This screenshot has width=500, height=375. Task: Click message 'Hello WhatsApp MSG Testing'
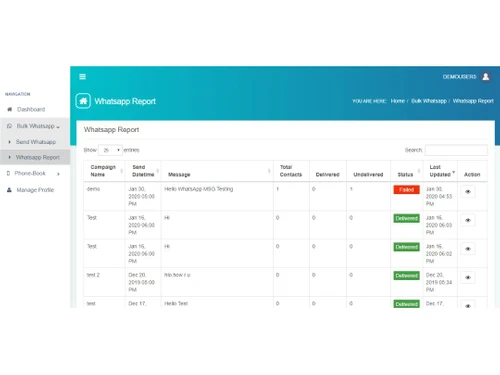click(199, 189)
